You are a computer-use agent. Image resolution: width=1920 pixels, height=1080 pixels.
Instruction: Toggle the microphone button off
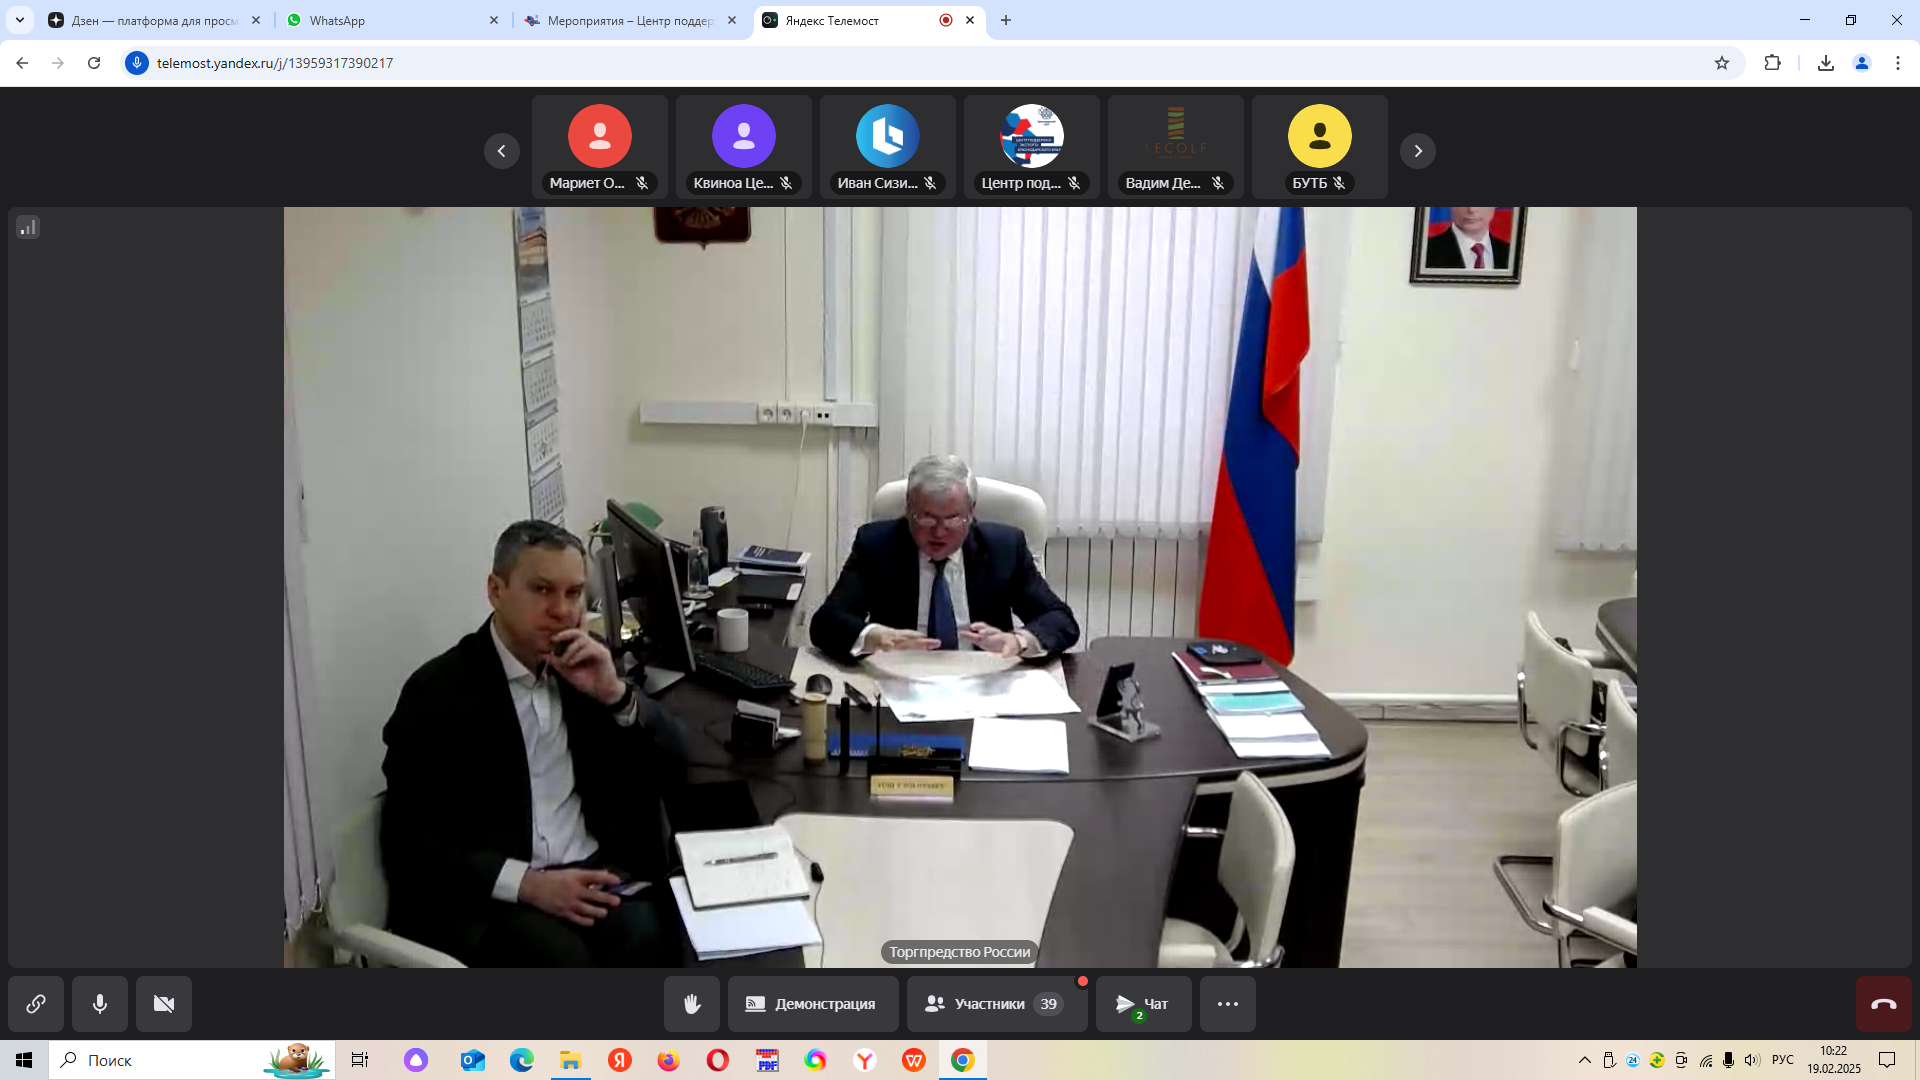(x=100, y=1004)
